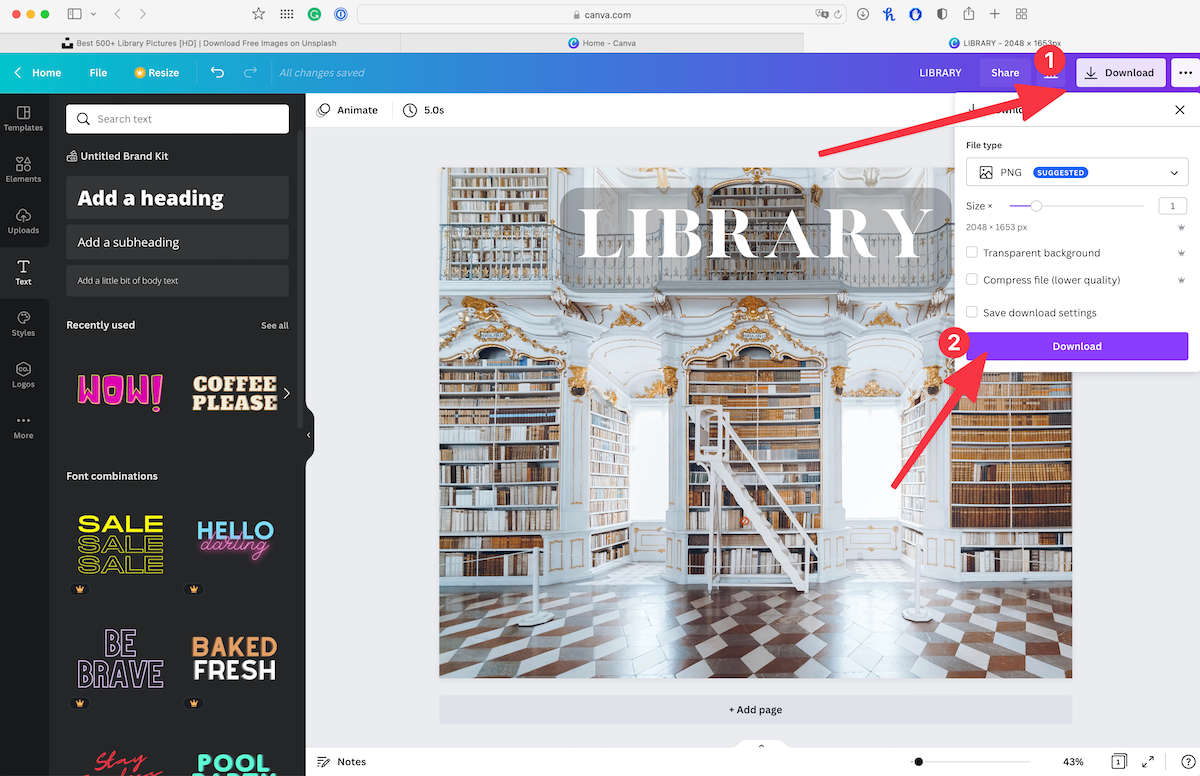Open the Elements sidebar panel
The width and height of the screenshot is (1200, 776).
point(23,169)
